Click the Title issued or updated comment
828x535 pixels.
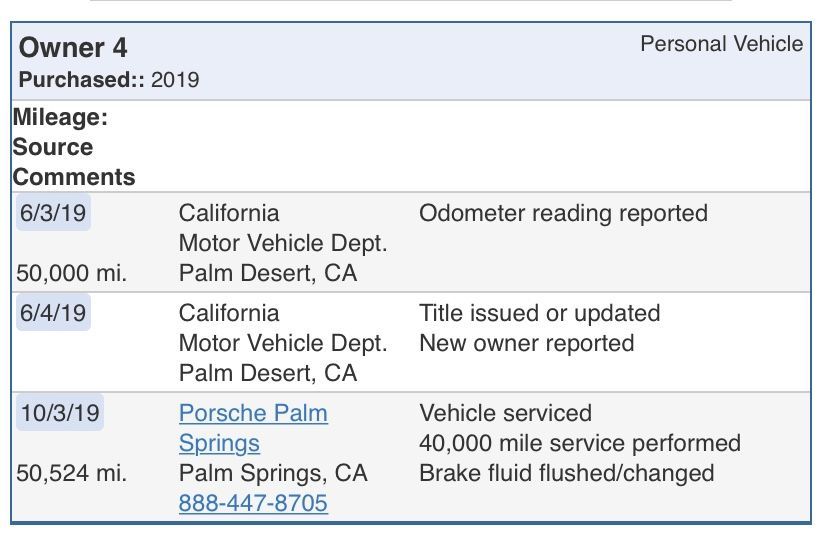[539, 313]
